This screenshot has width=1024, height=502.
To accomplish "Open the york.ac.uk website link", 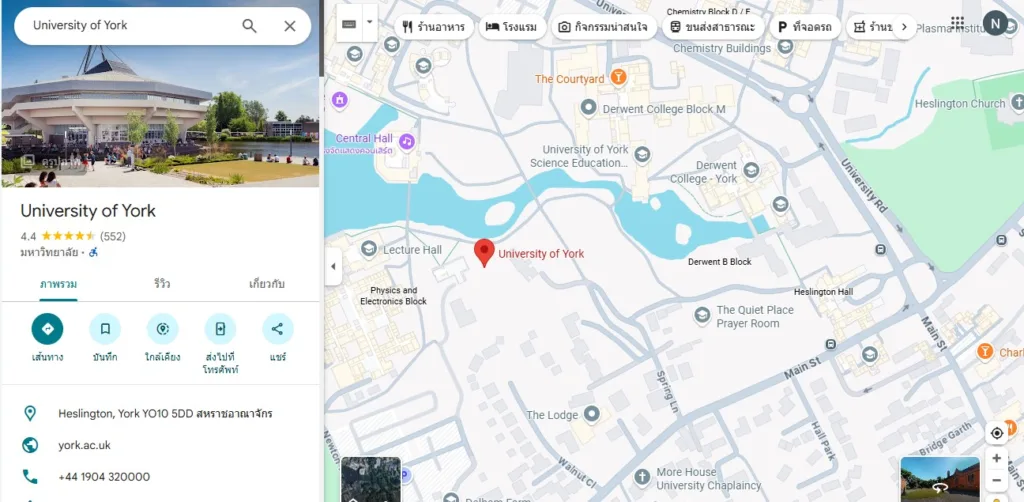I will [84, 445].
